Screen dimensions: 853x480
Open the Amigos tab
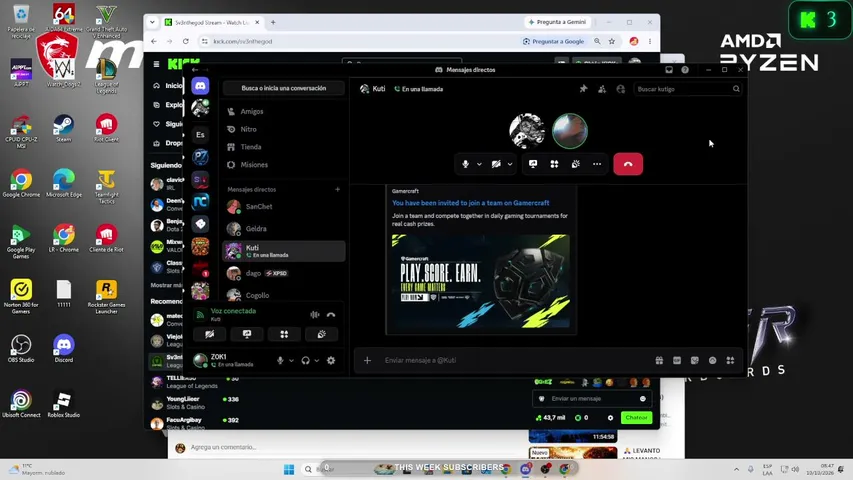click(283, 111)
